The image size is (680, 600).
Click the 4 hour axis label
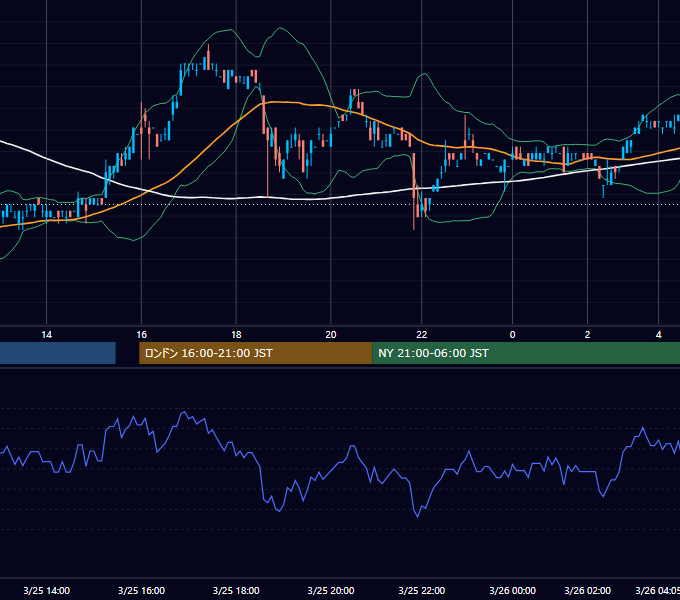pyautogui.click(x=658, y=335)
